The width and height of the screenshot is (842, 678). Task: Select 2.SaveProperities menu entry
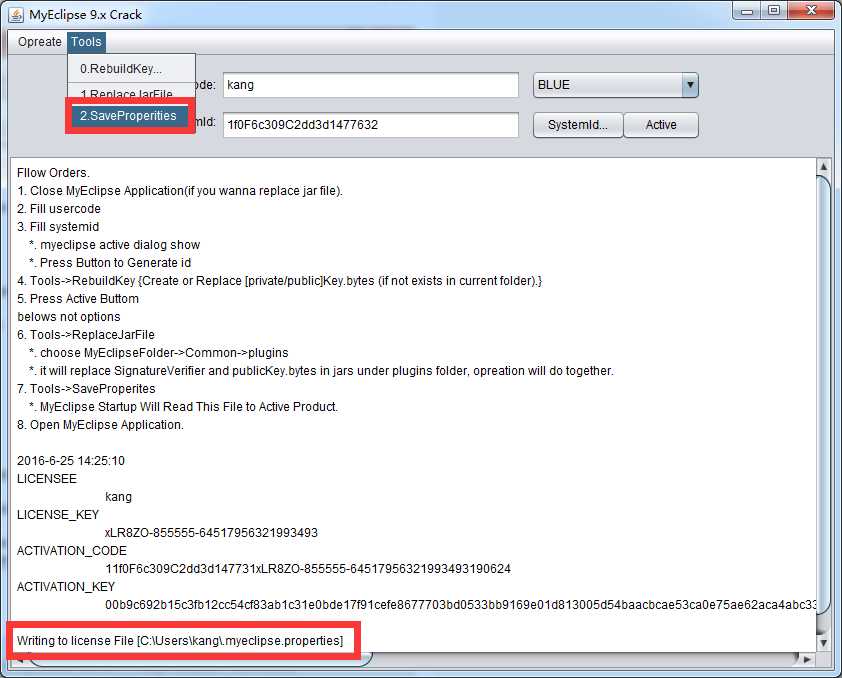(129, 115)
